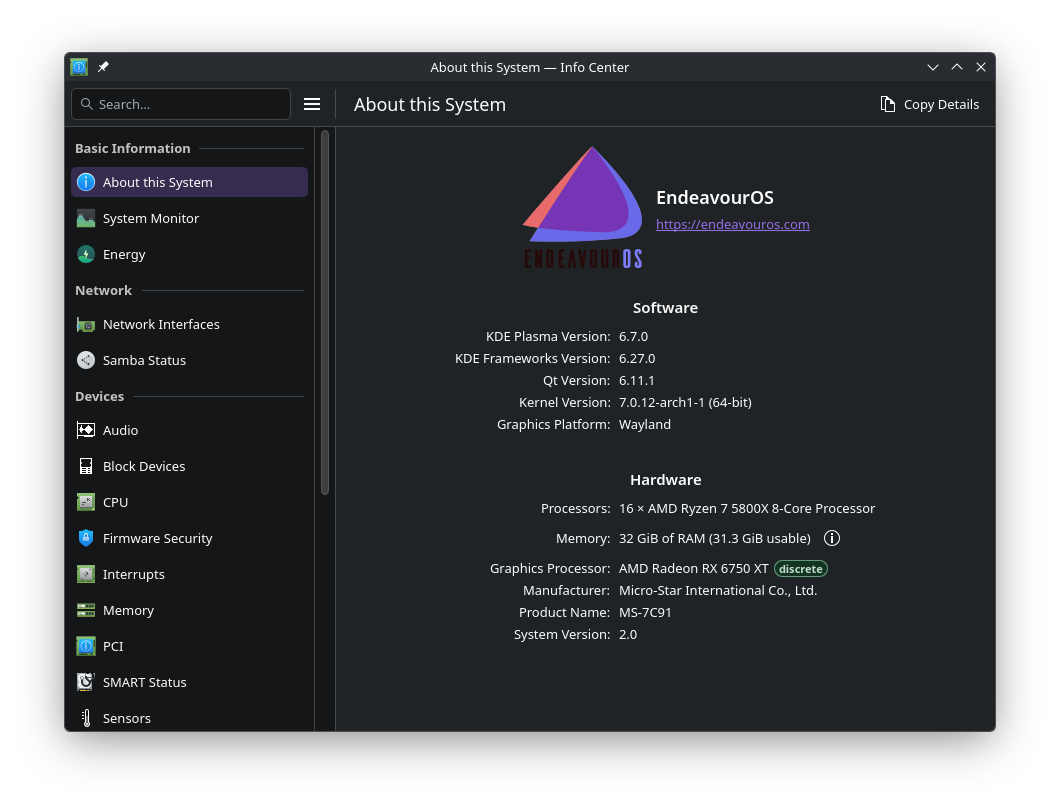
Task: Click the PCI icon in sidebar
Action: pos(86,646)
